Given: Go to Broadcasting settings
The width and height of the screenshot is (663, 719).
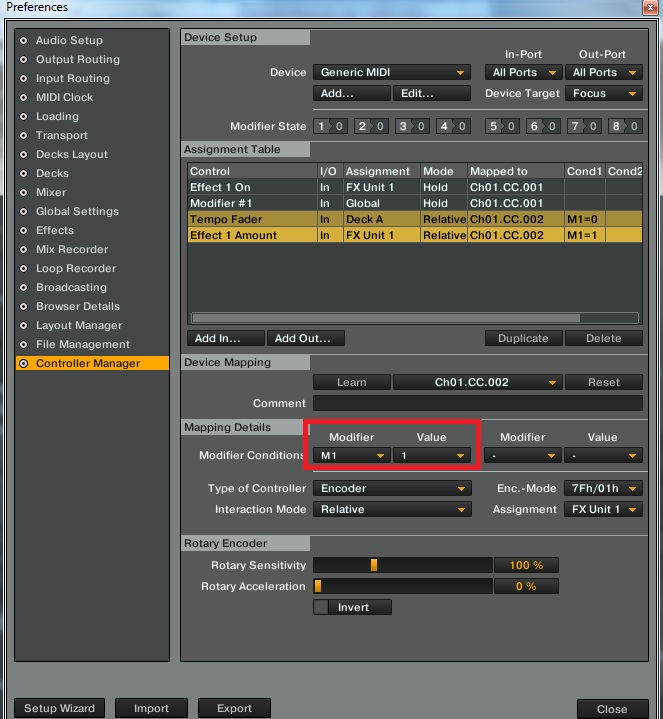Looking at the screenshot, I should pyautogui.click(x=71, y=288).
